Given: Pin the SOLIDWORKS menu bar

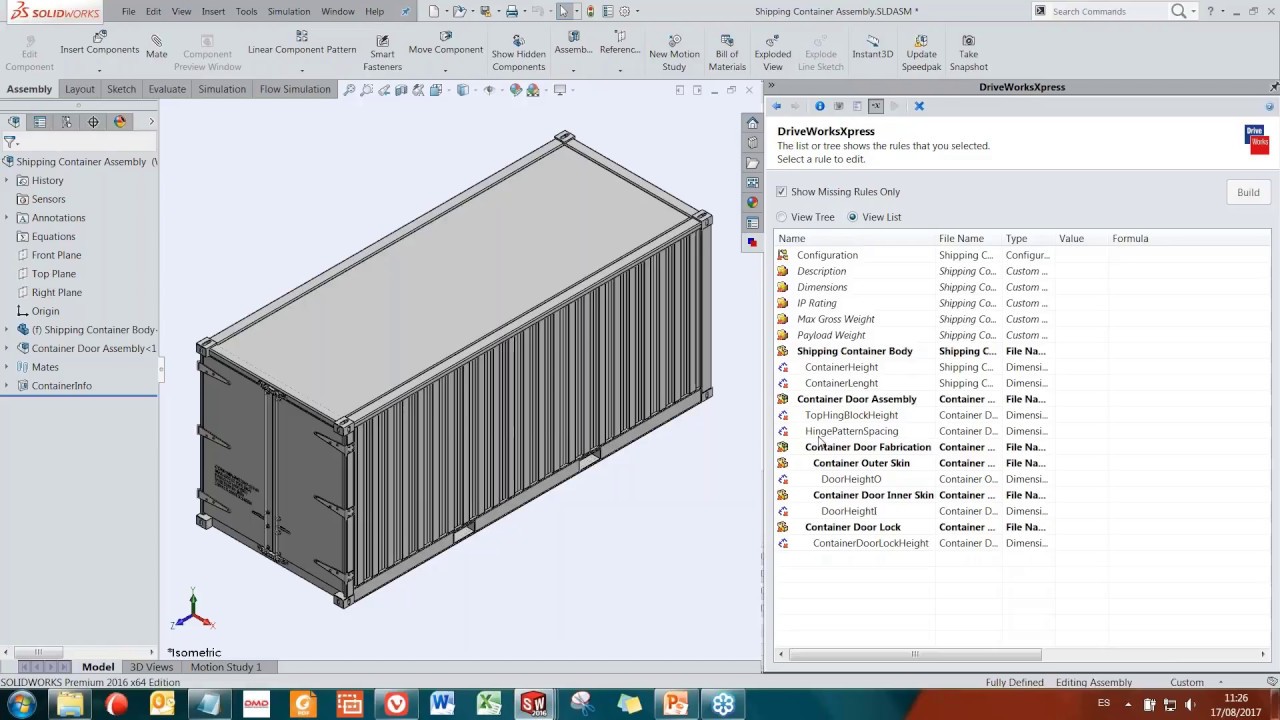Looking at the screenshot, I should pyautogui.click(x=406, y=11).
